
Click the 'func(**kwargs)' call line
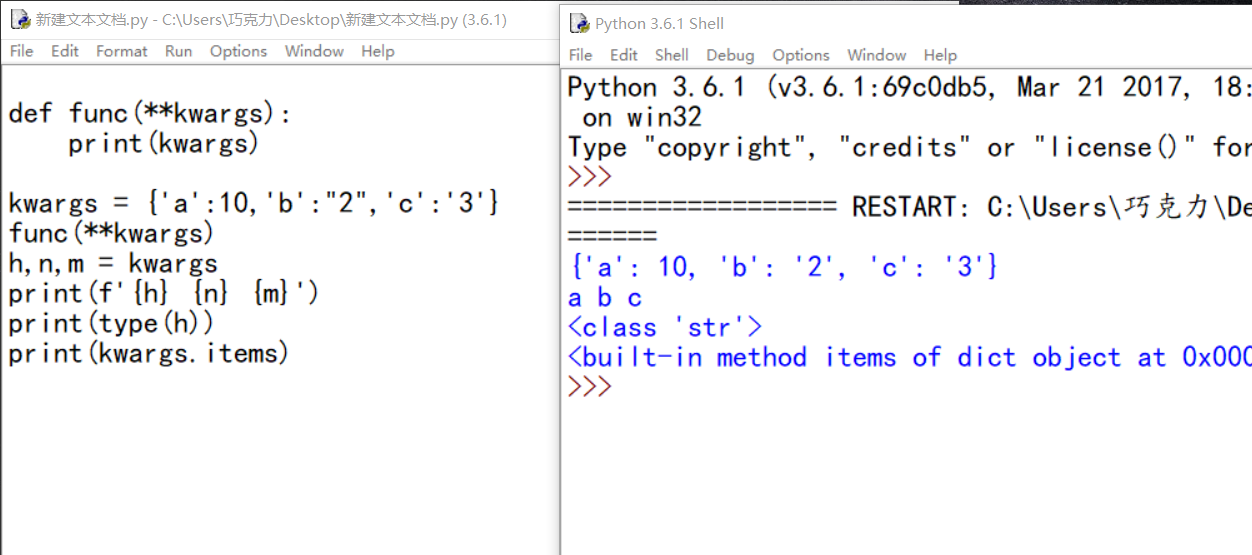click(111, 233)
